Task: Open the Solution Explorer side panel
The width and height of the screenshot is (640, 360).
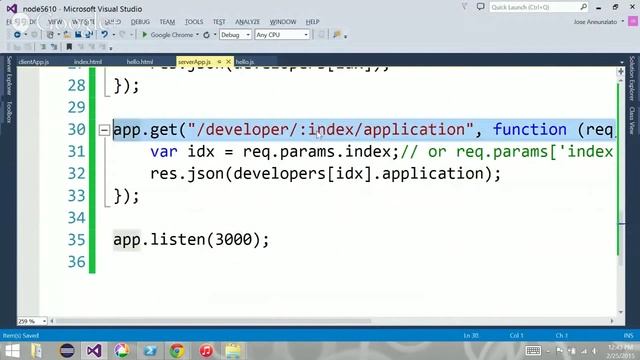Action: (x=632, y=78)
